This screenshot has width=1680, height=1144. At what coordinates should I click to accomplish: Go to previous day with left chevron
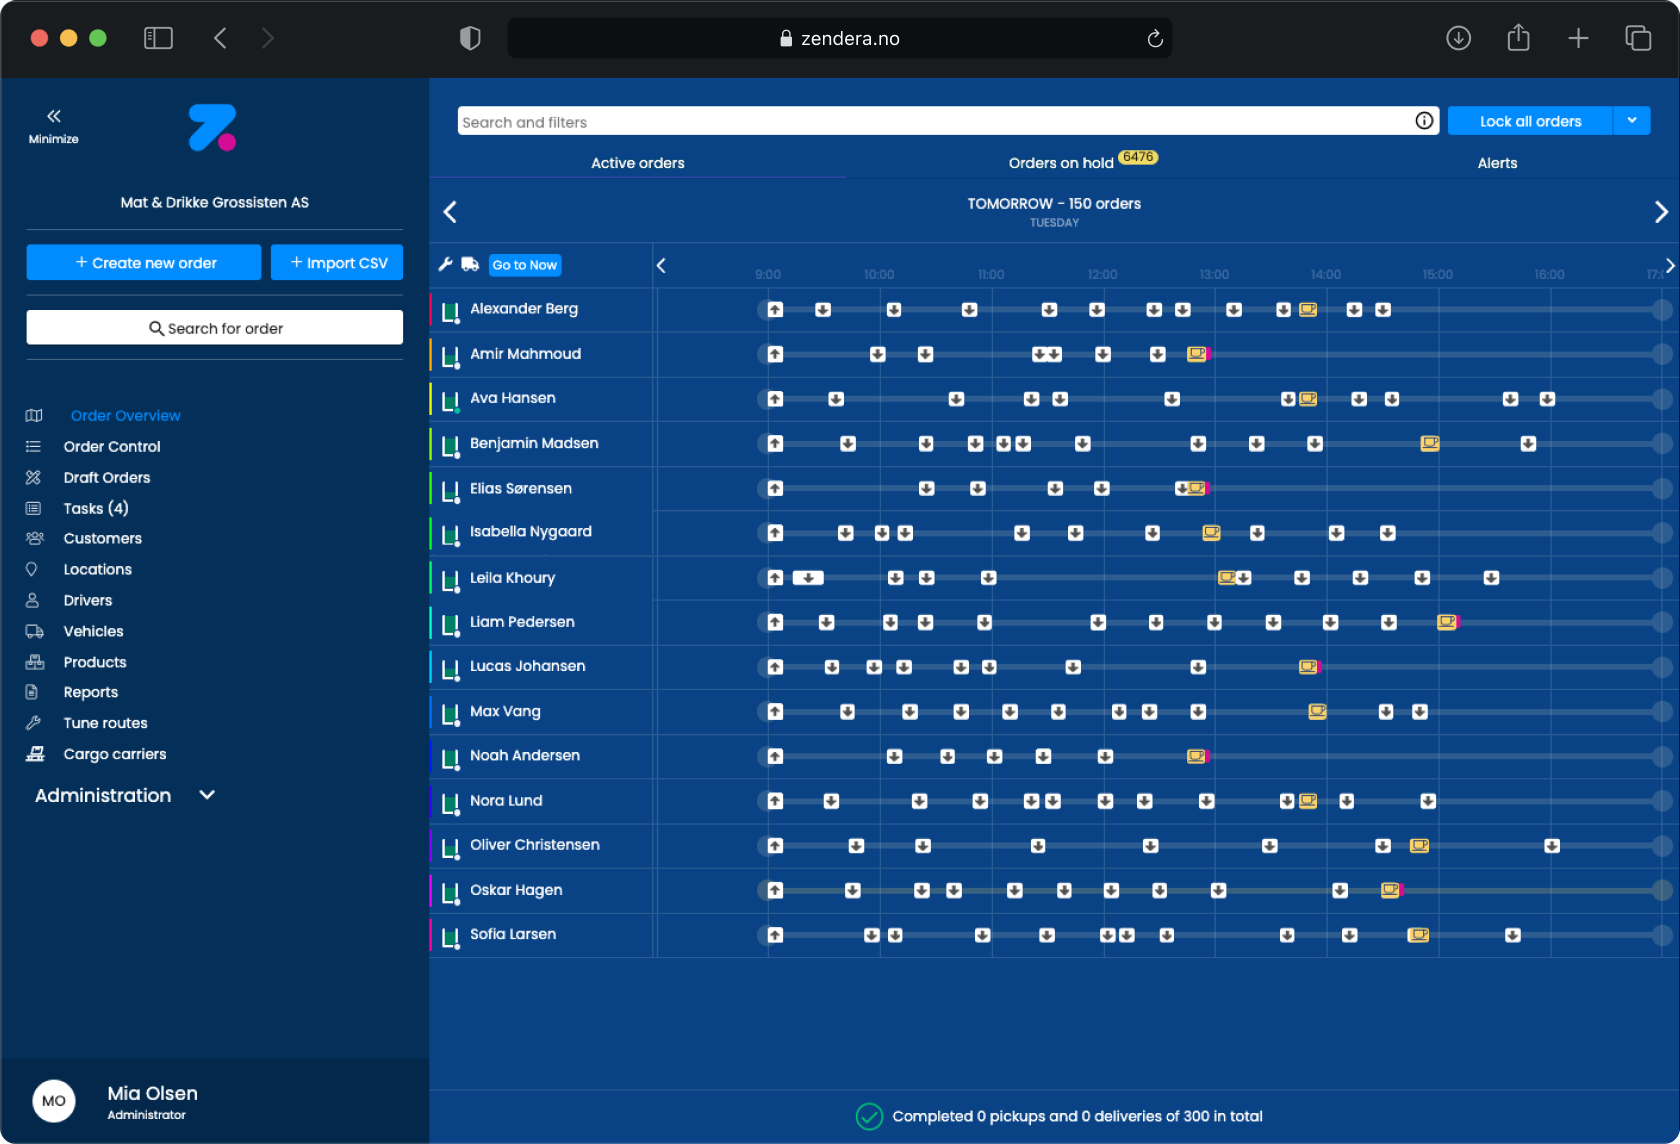[x=450, y=212]
